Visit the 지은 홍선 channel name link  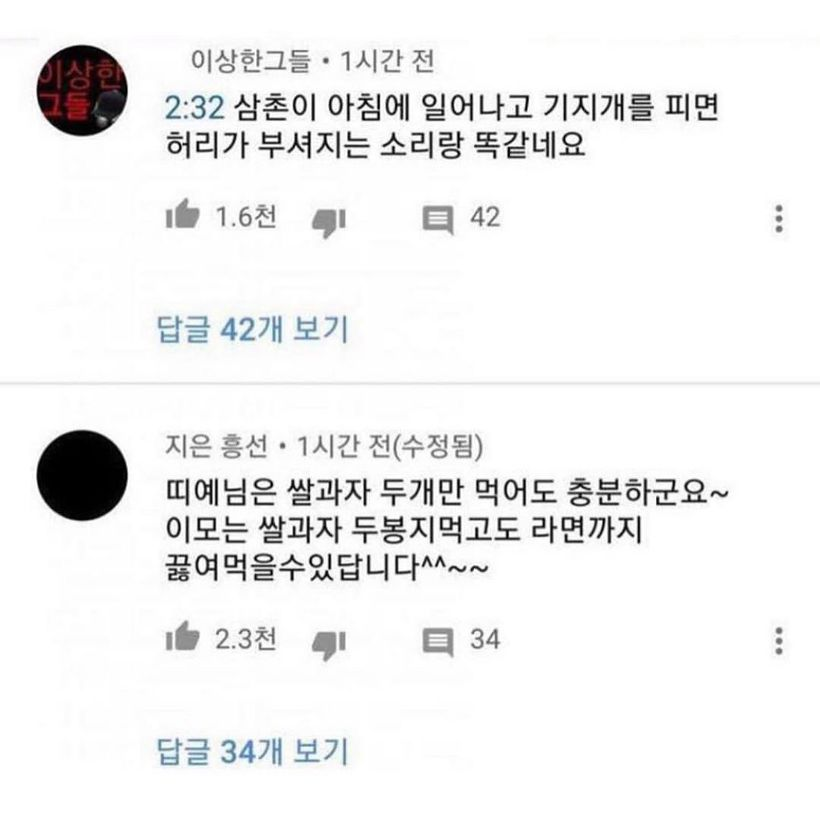click(x=217, y=446)
